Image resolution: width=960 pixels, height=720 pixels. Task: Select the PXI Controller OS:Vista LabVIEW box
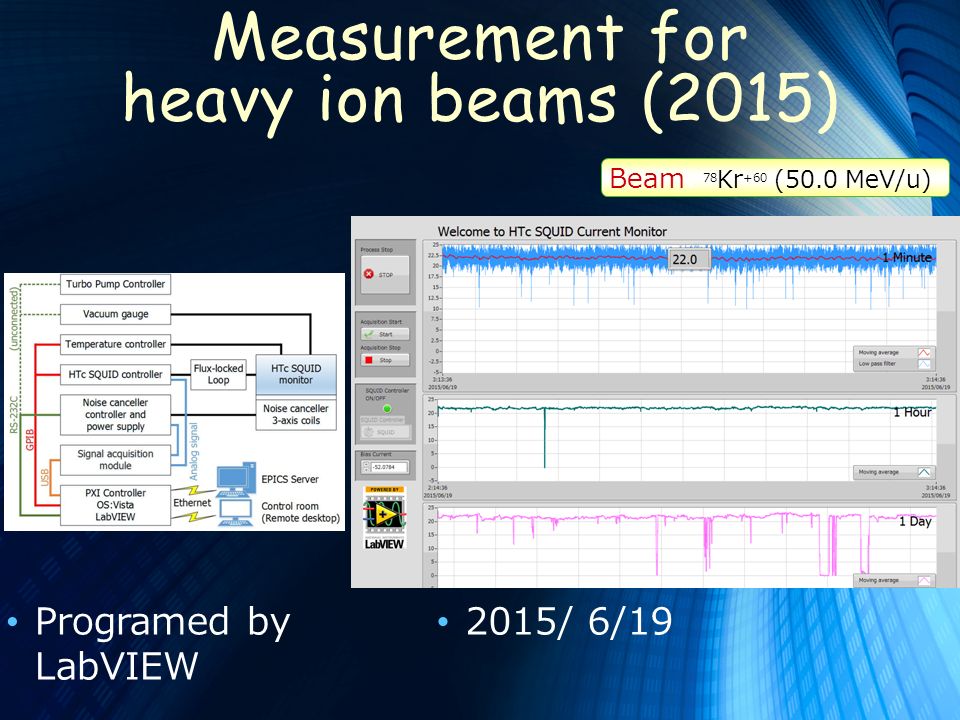click(115, 505)
